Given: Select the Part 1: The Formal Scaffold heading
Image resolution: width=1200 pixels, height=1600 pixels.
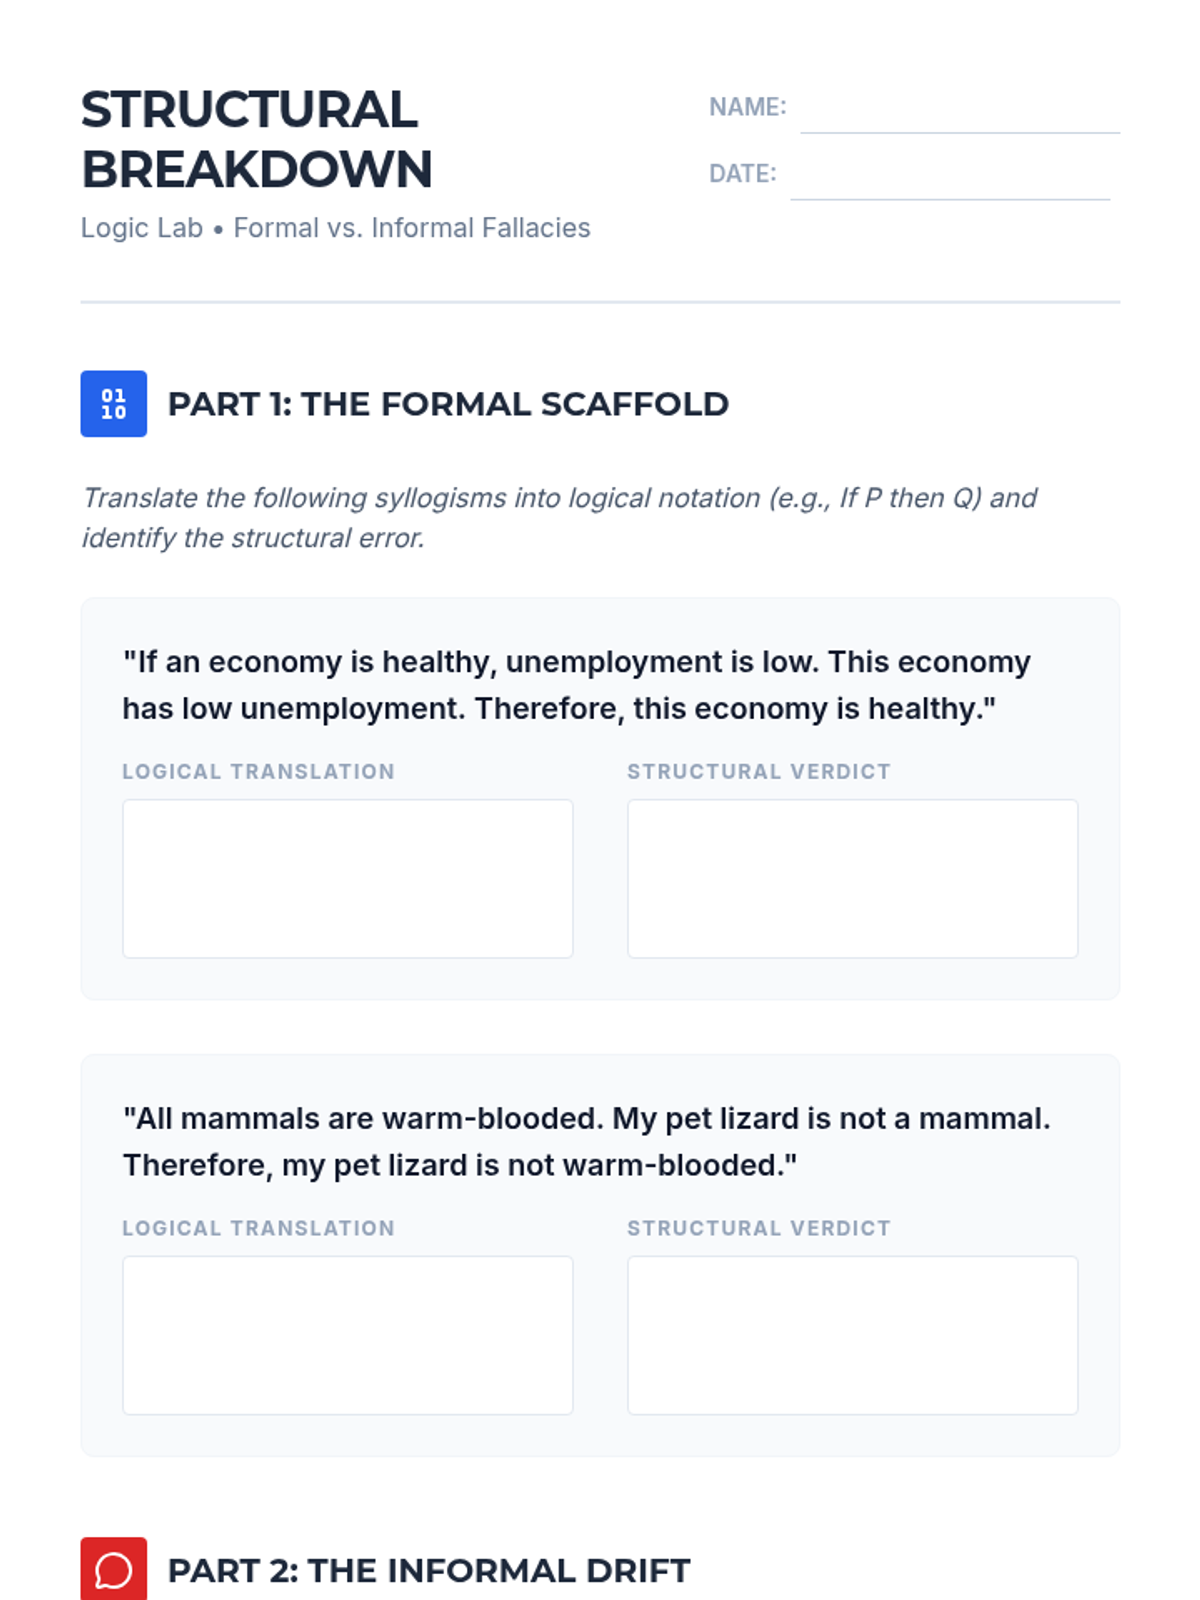Looking at the screenshot, I should coord(448,404).
